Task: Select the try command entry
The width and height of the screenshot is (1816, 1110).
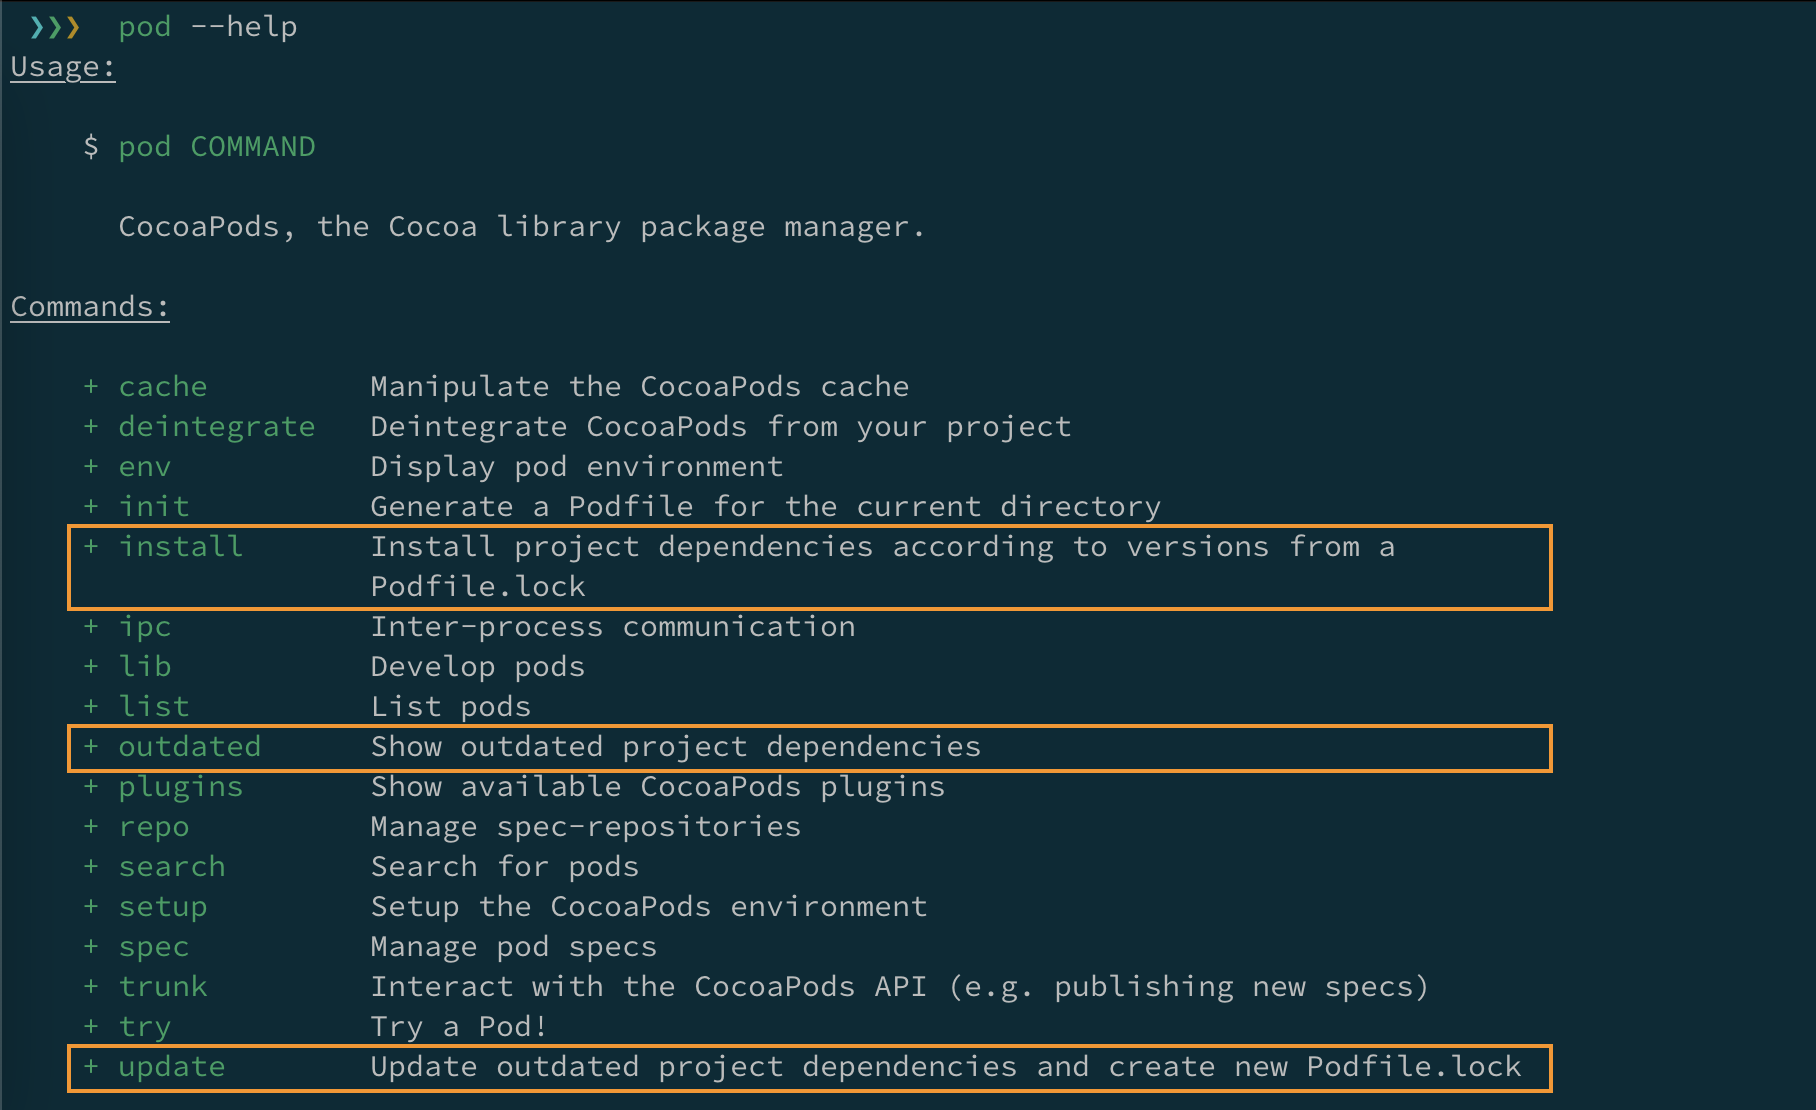Action: point(145,1026)
